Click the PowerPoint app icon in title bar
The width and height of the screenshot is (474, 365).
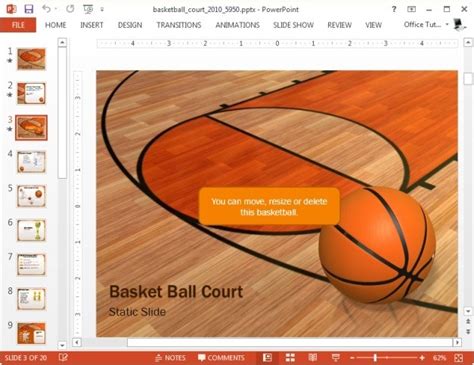(x=11, y=9)
